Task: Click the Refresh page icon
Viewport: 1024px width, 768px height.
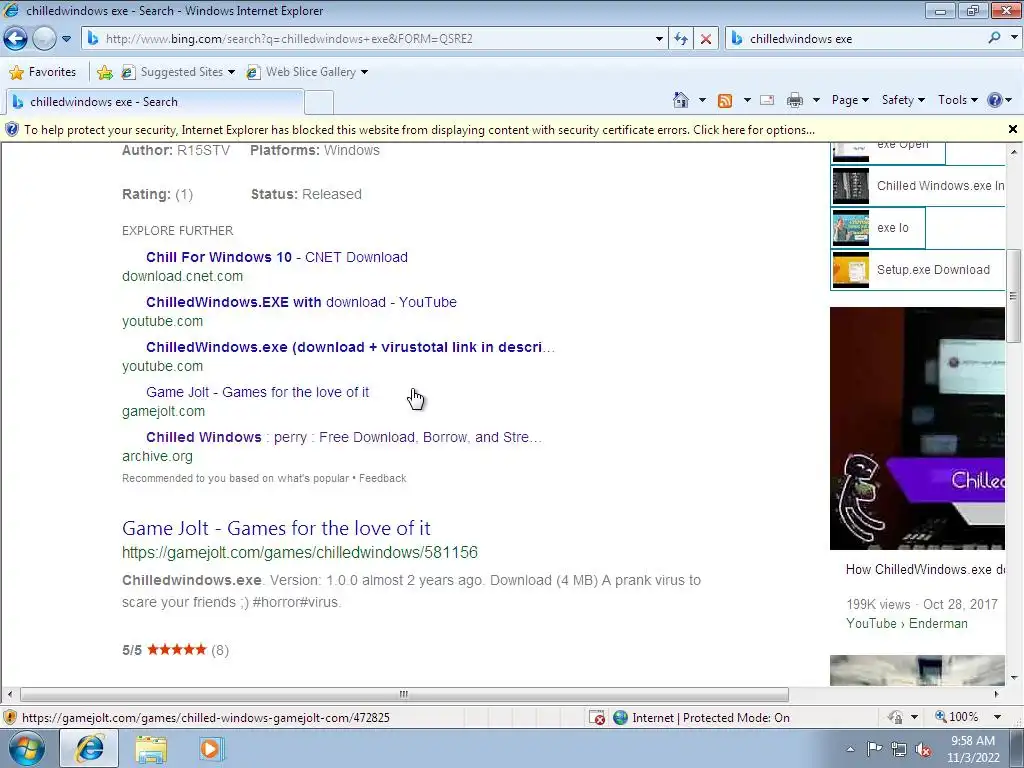Action: pos(681,39)
